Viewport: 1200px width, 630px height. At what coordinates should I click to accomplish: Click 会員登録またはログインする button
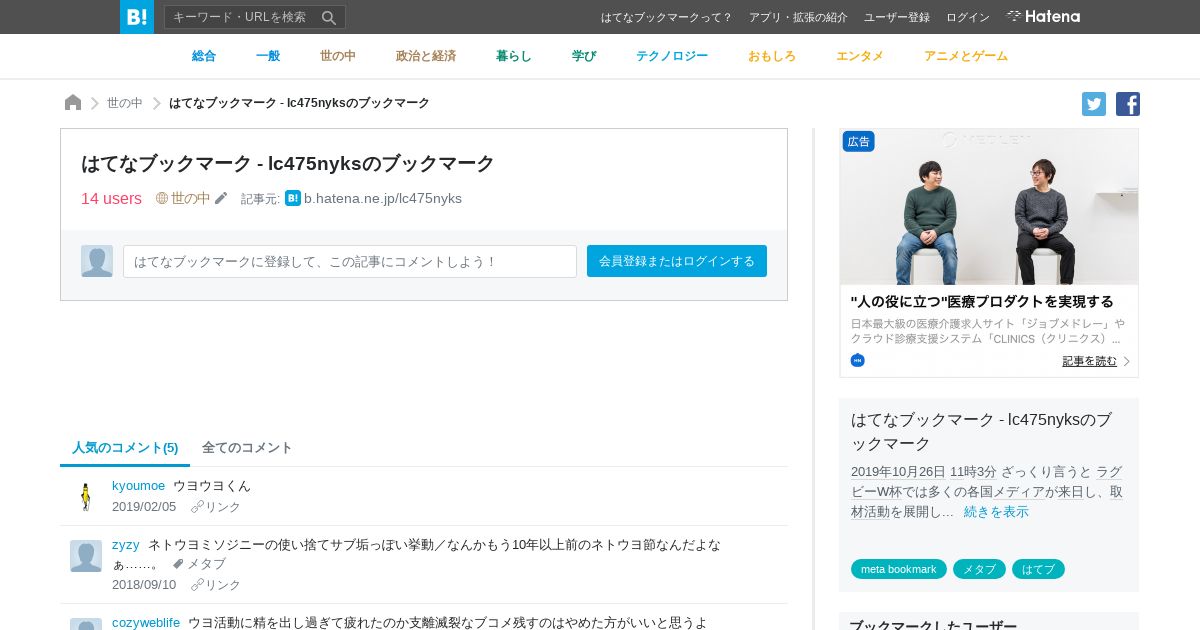(677, 261)
